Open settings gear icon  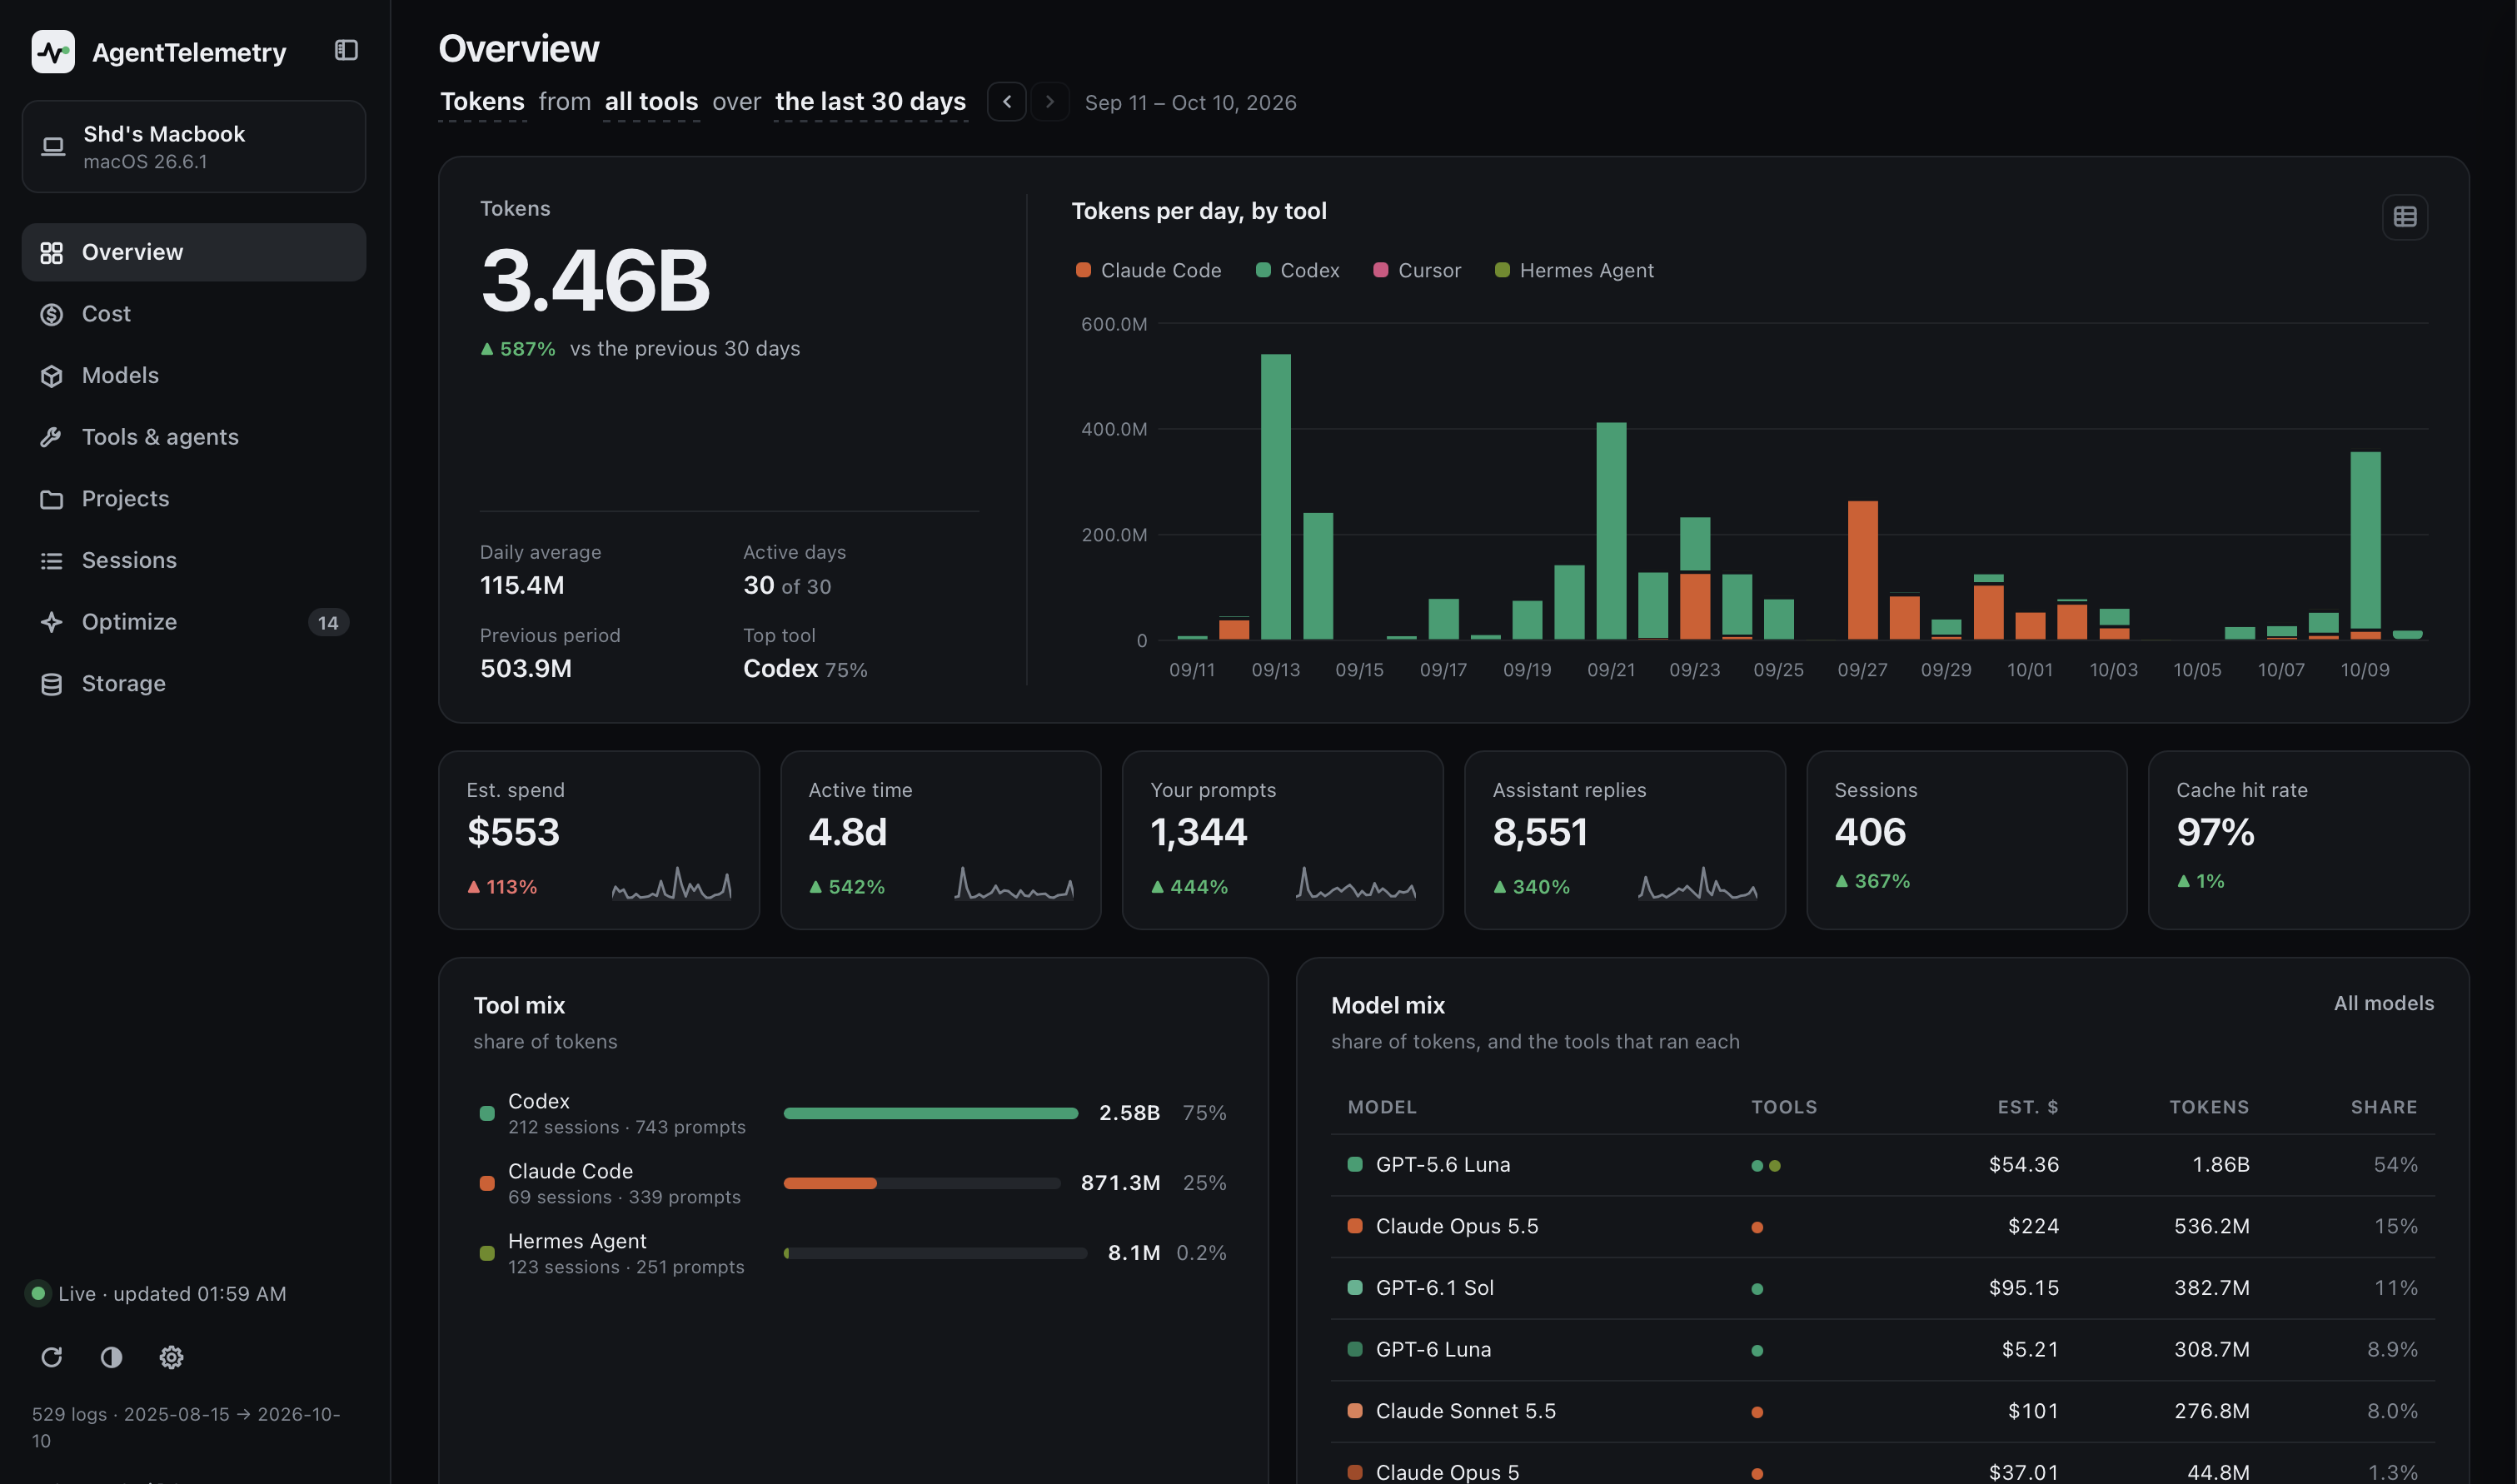pos(171,1357)
